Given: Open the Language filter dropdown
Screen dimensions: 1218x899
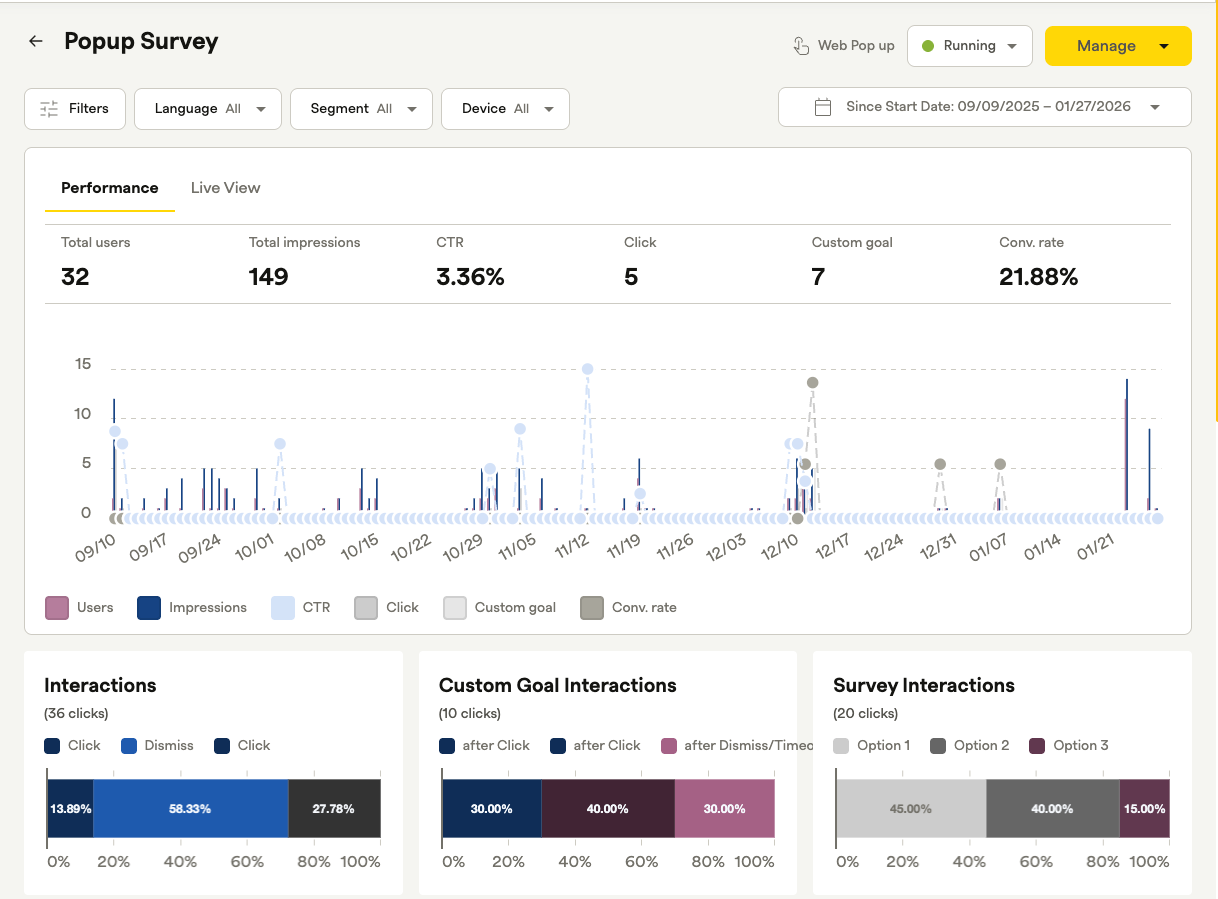Looking at the screenshot, I should coord(208,109).
